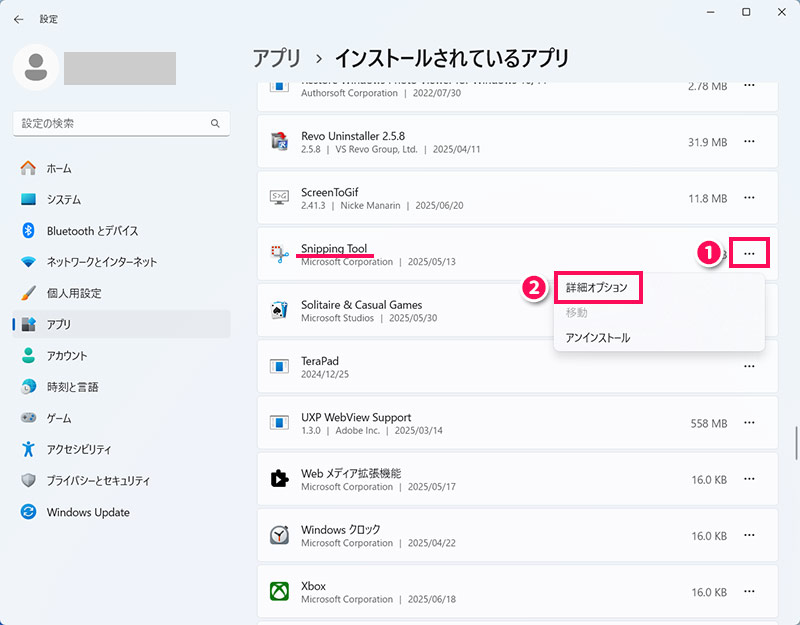Open アカウント settings
This screenshot has height=625, width=800.
[x=121, y=356]
